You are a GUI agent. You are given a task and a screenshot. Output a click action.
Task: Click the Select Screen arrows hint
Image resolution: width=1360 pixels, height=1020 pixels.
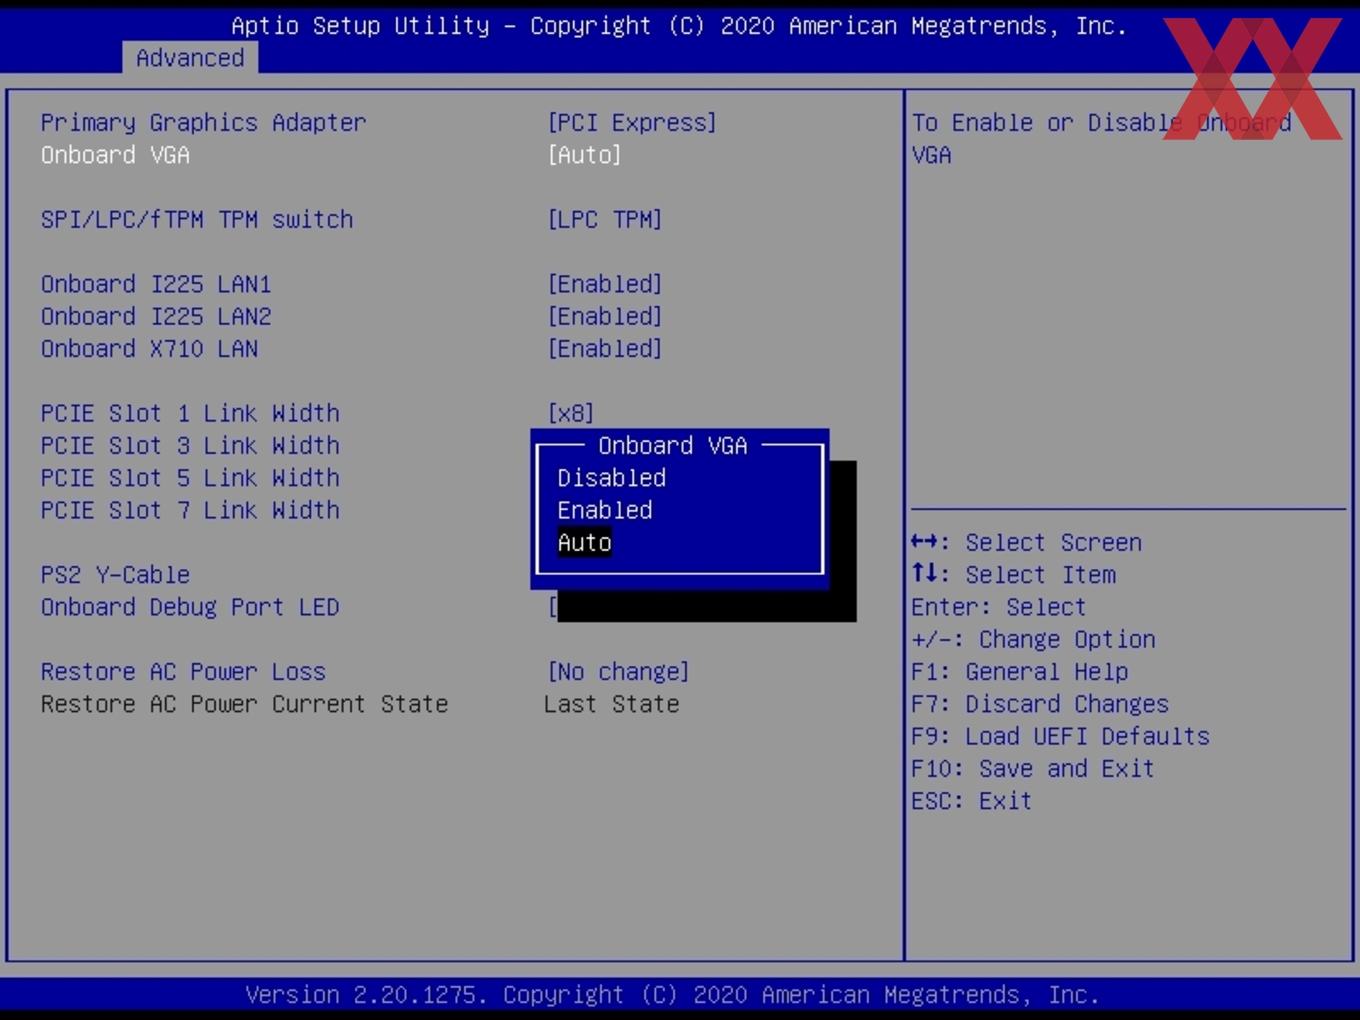[x=1026, y=542]
